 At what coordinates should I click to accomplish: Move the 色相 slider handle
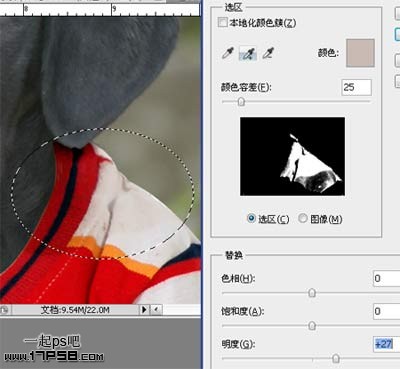[x=312, y=293]
